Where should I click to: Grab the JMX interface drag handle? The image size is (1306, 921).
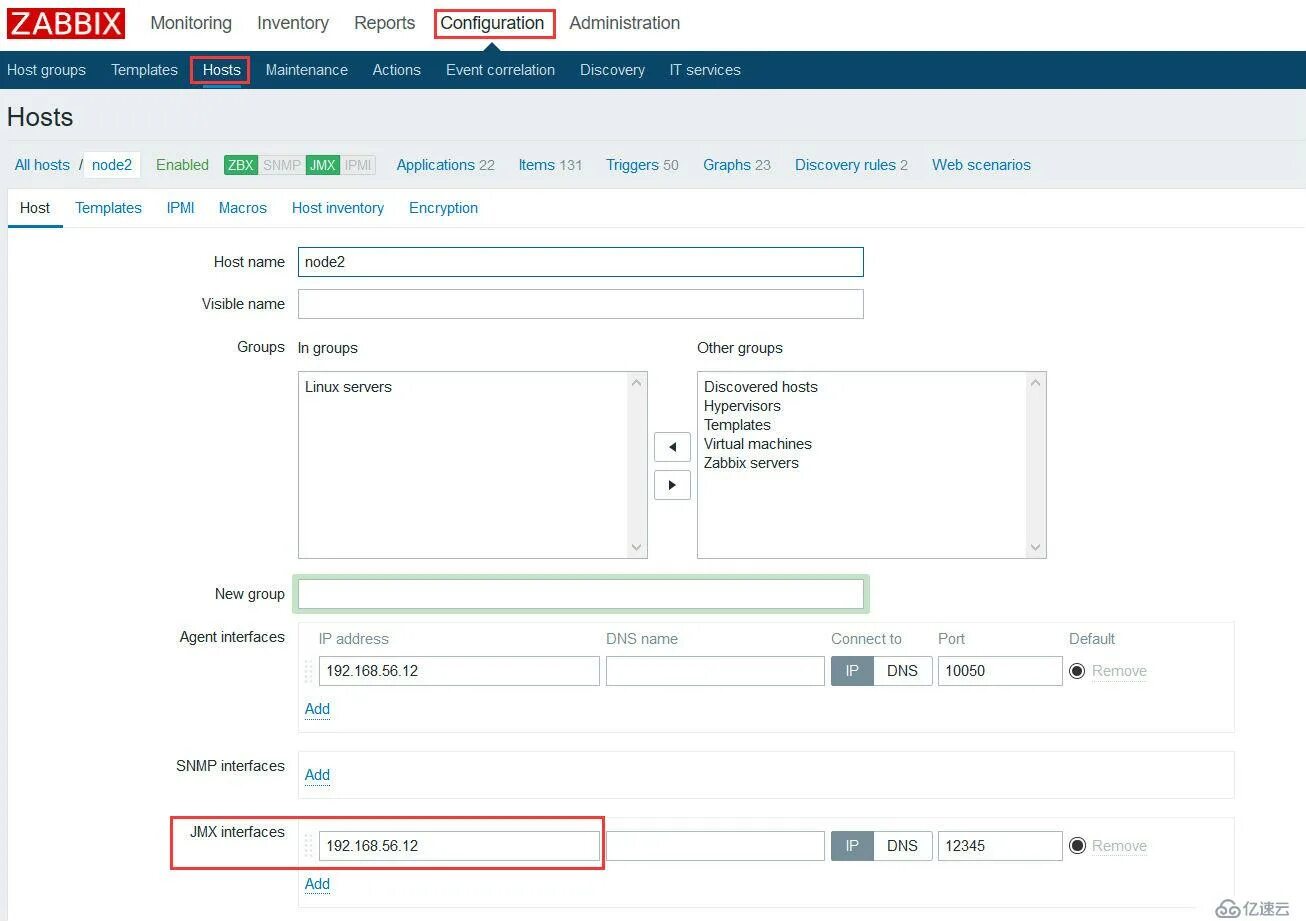point(309,846)
